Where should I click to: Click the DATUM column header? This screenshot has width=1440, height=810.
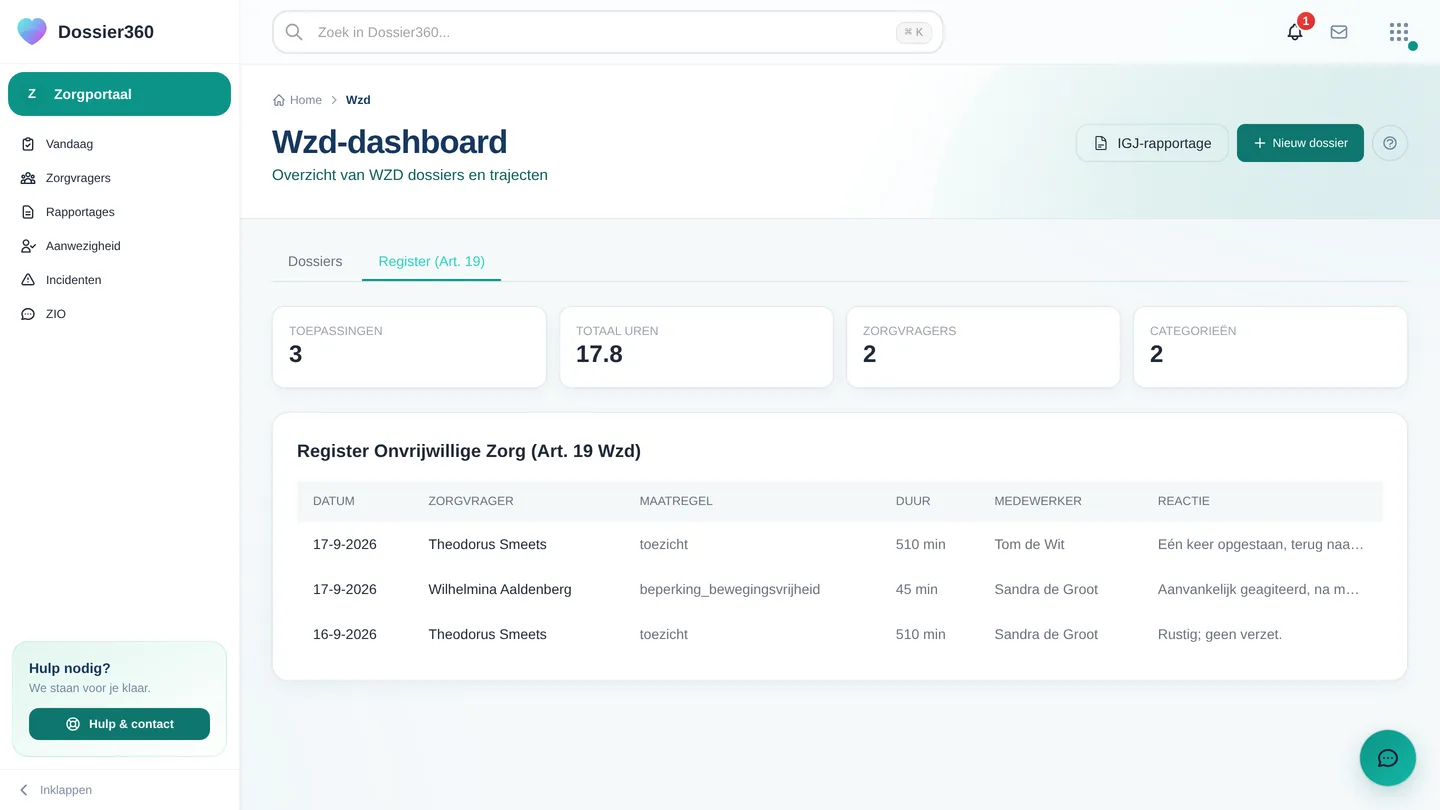click(x=334, y=501)
